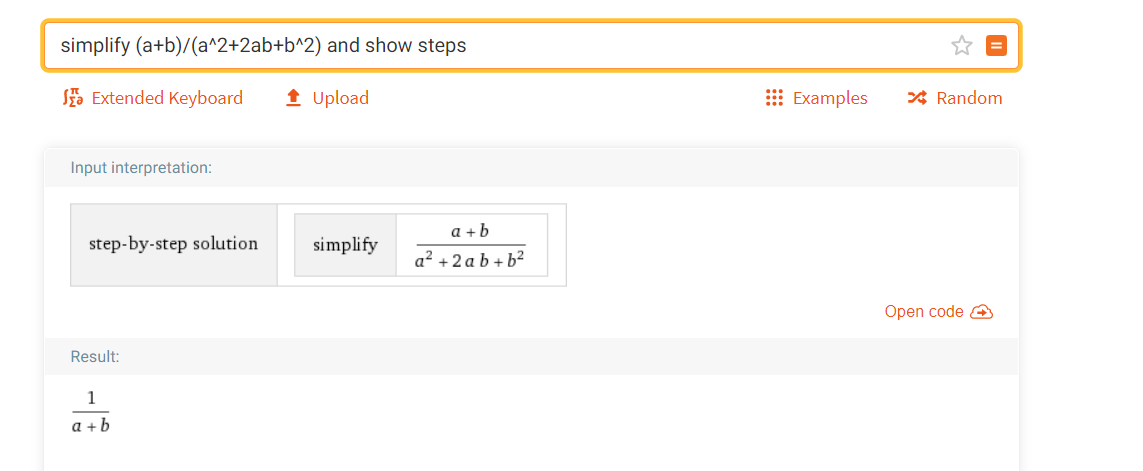Click the Examples grid icon
Screen dimensions: 1143x471
click(774, 98)
